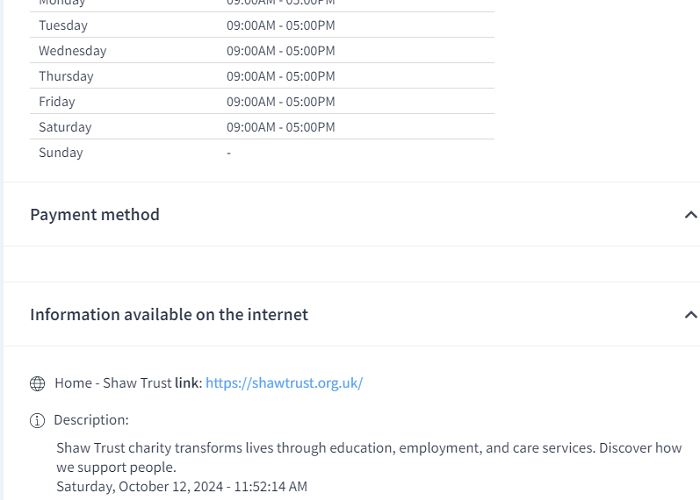Click the Shaw Trust charity description paragraph
700x500 pixels.
[x=369, y=458]
